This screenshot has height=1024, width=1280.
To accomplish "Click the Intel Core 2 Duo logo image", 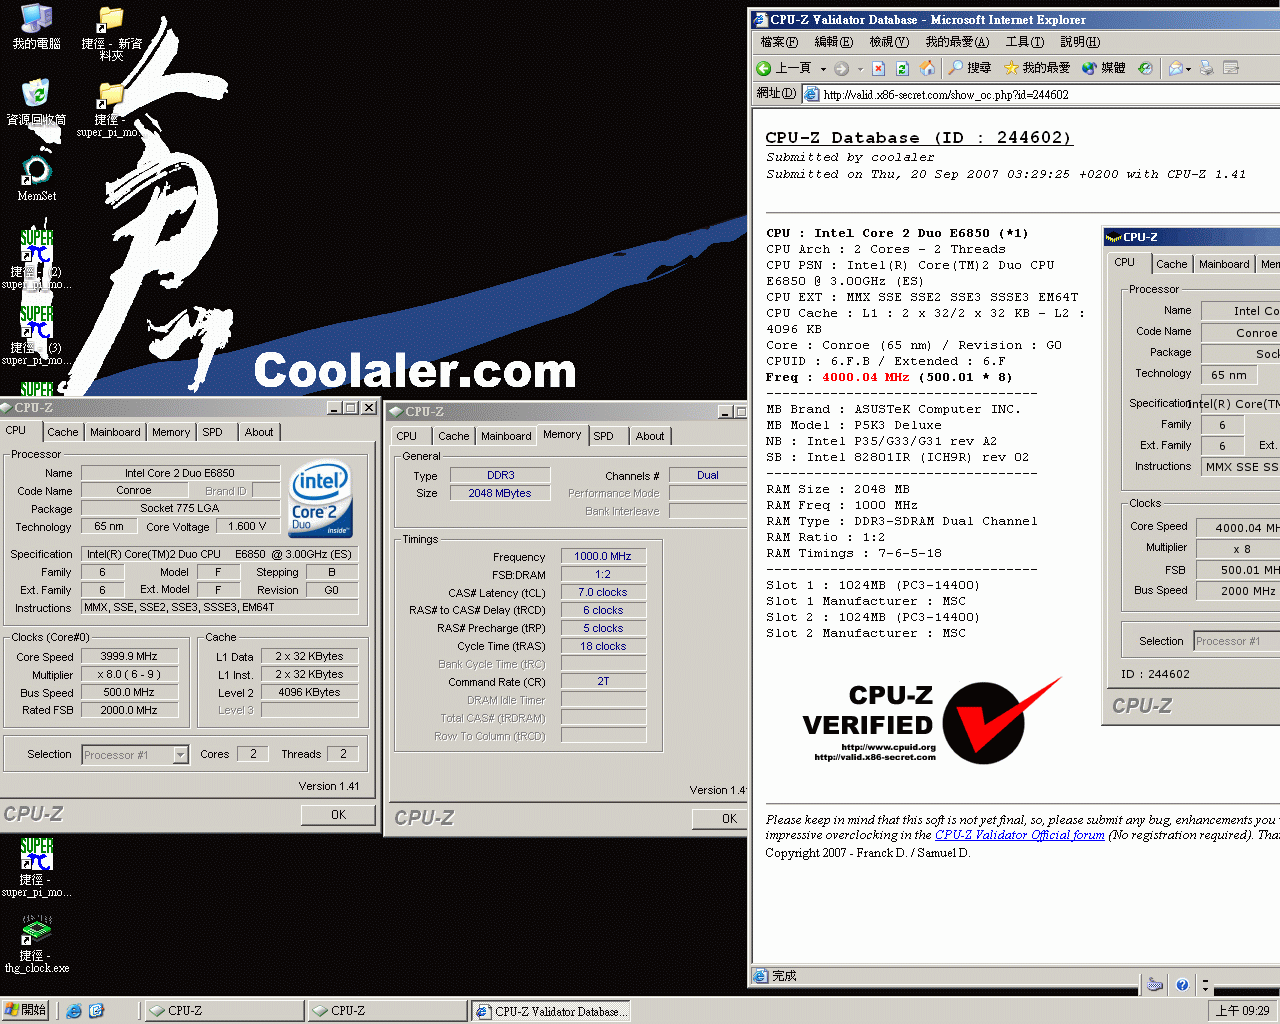I will coord(320,500).
